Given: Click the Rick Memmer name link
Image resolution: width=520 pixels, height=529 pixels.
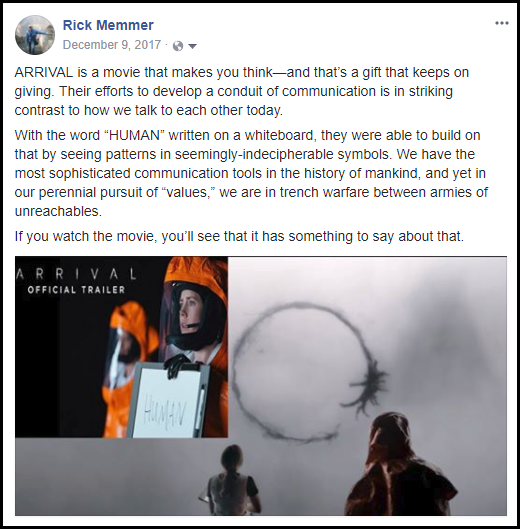Looking at the screenshot, I should [108, 25].
